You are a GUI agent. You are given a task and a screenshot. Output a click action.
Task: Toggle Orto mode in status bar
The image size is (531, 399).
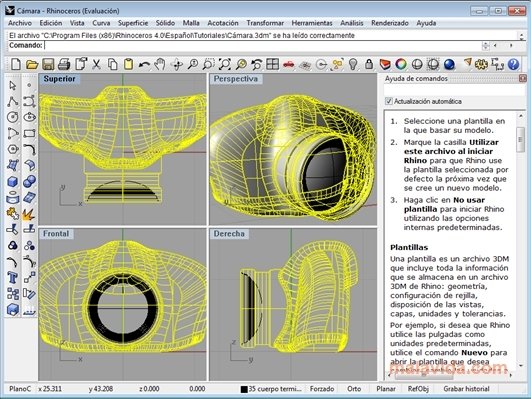tap(354, 389)
